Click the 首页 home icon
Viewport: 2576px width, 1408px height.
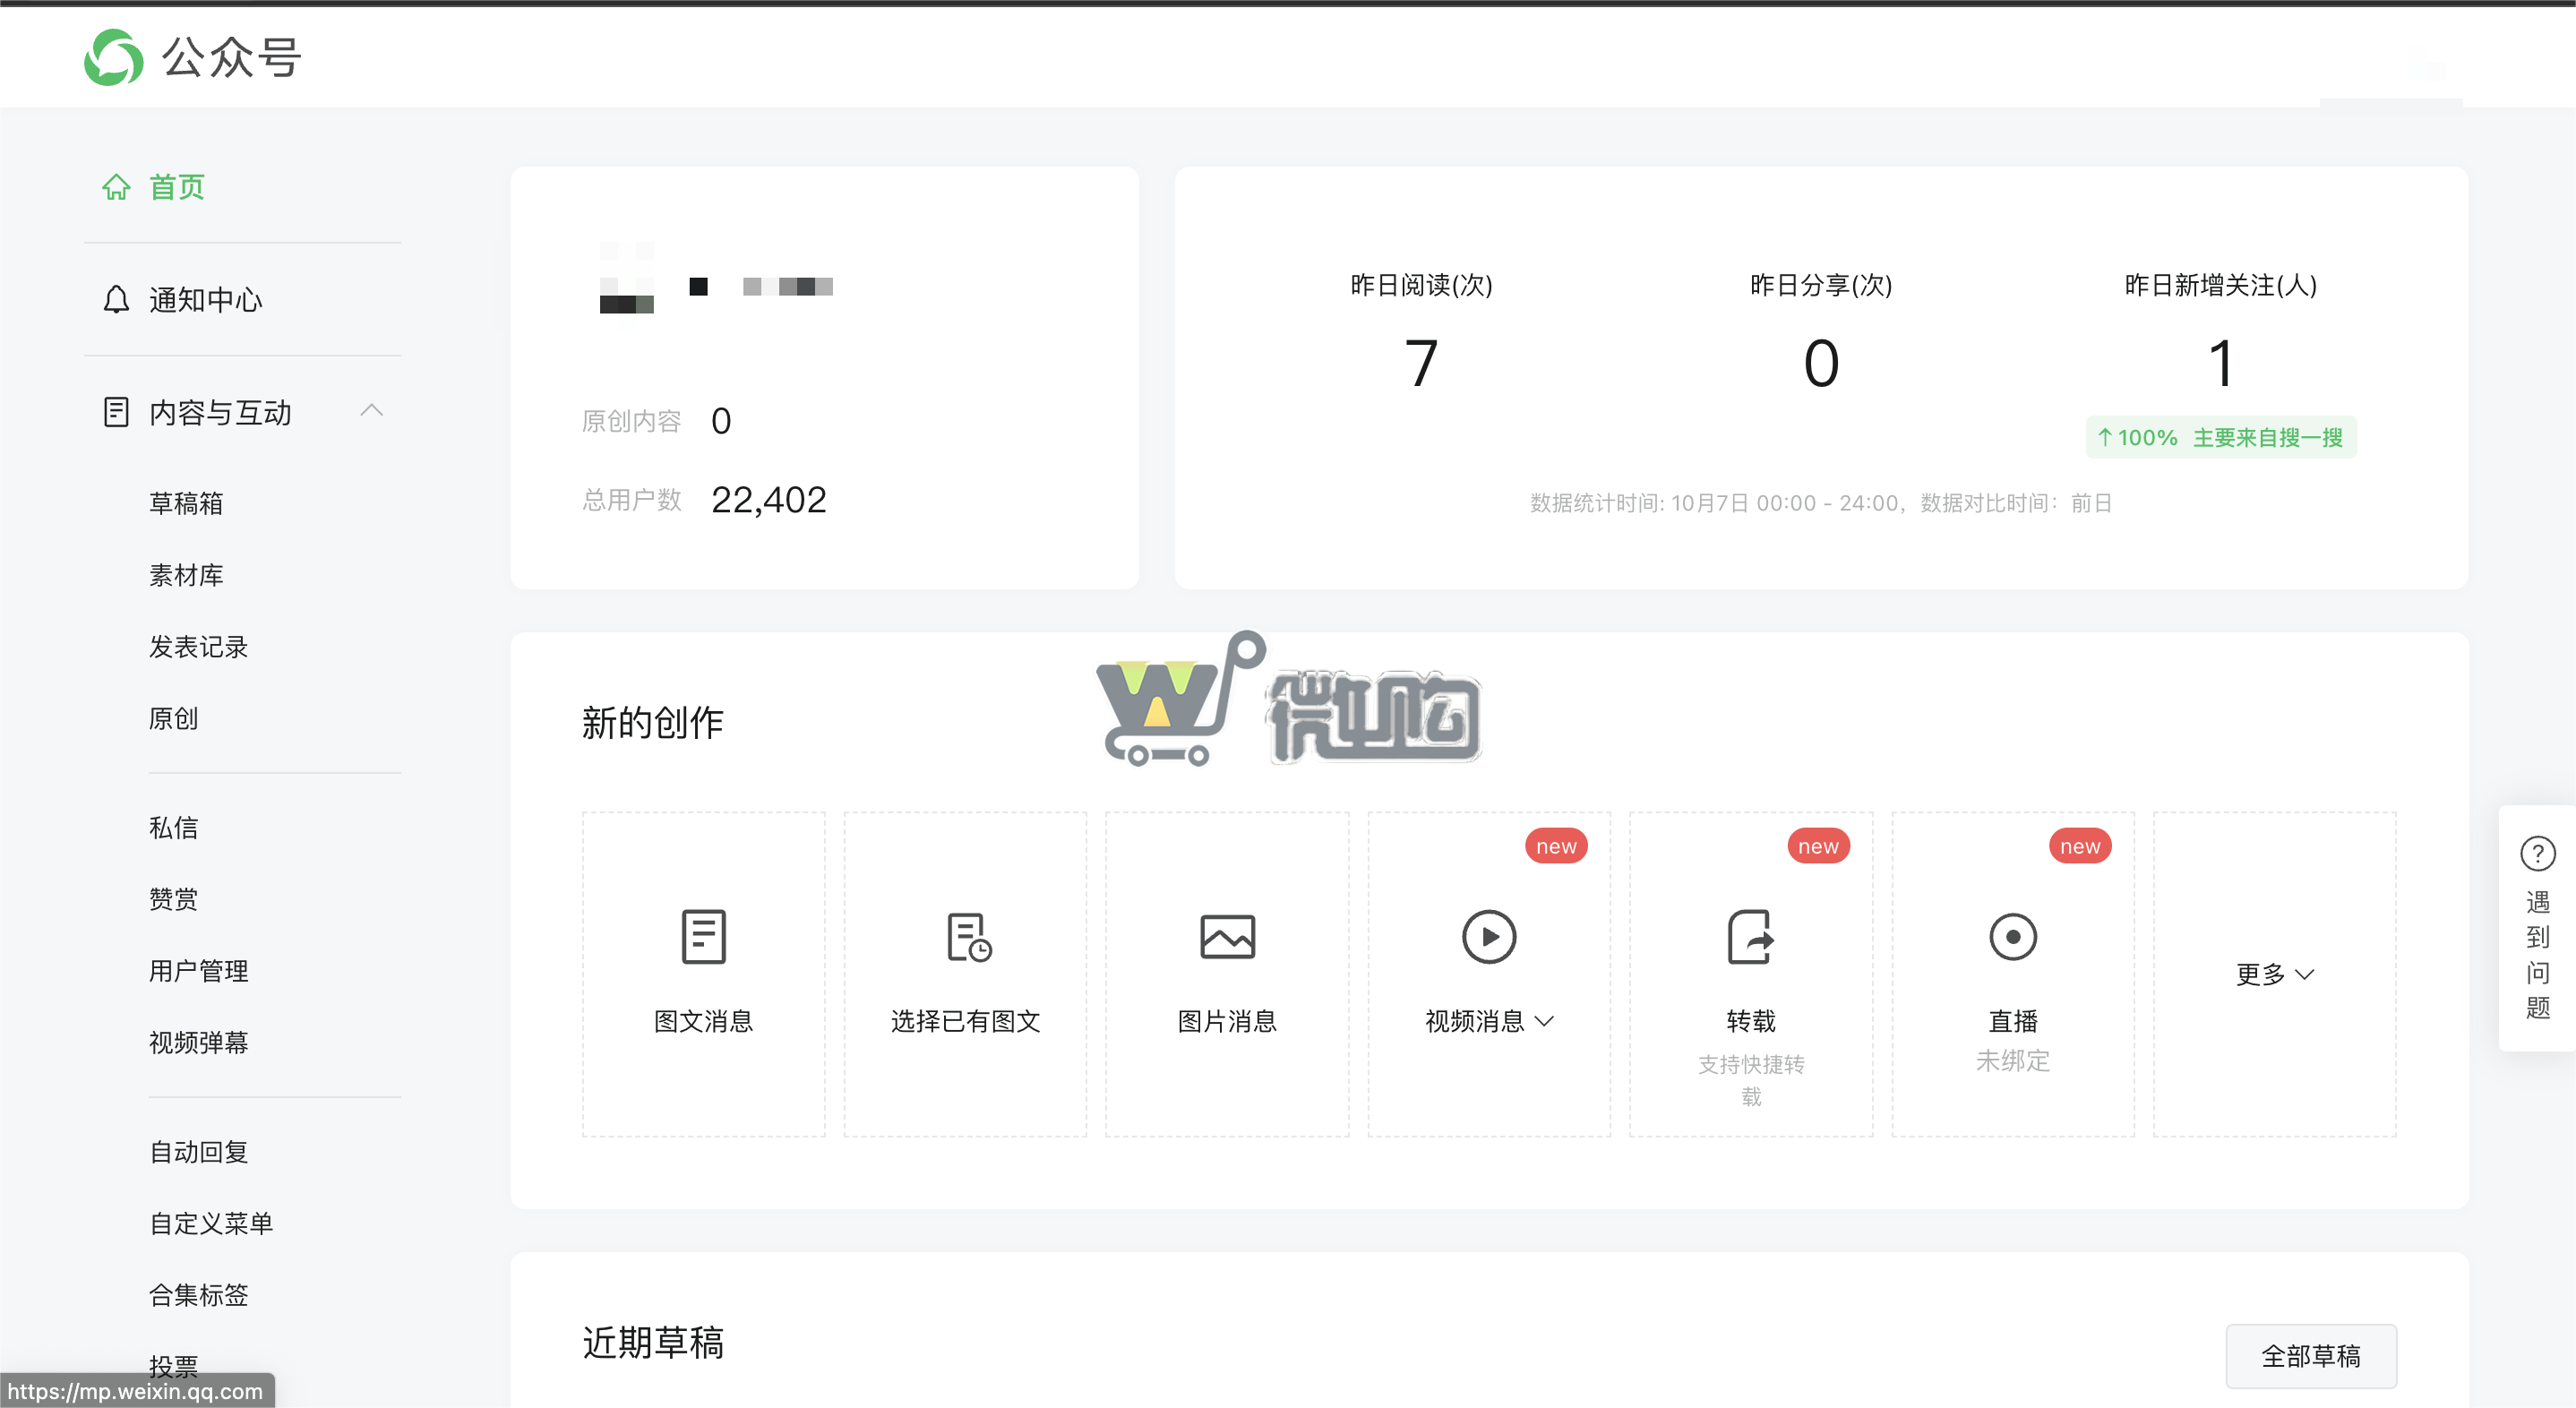click(116, 187)
